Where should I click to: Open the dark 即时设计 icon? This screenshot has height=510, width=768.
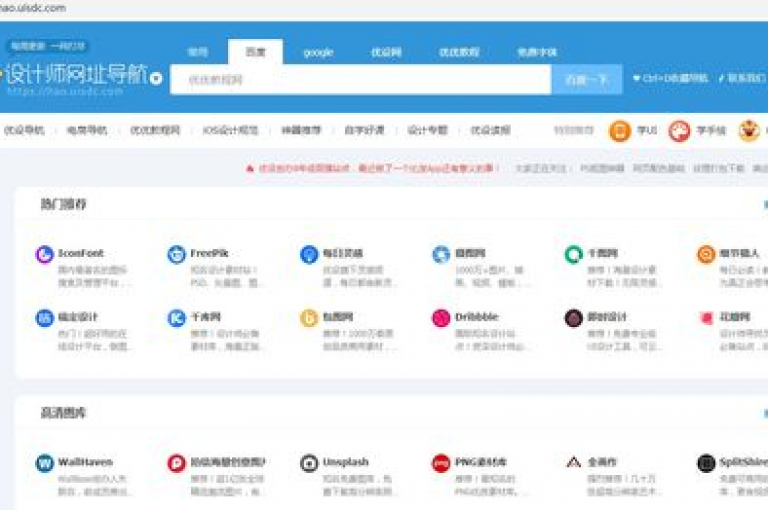(x=574, y=318)
